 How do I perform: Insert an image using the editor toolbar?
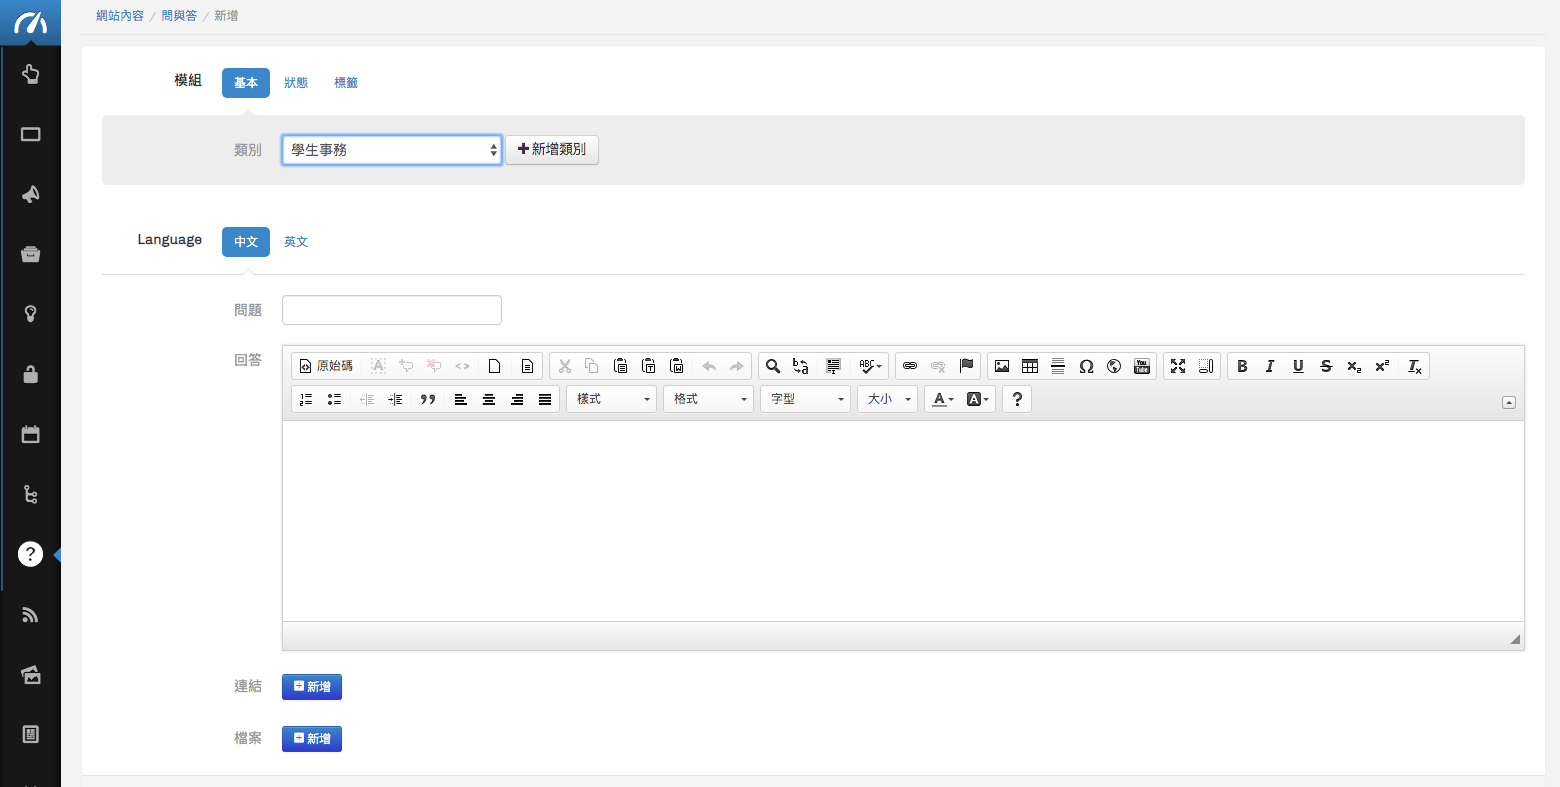click(1002, 366)
